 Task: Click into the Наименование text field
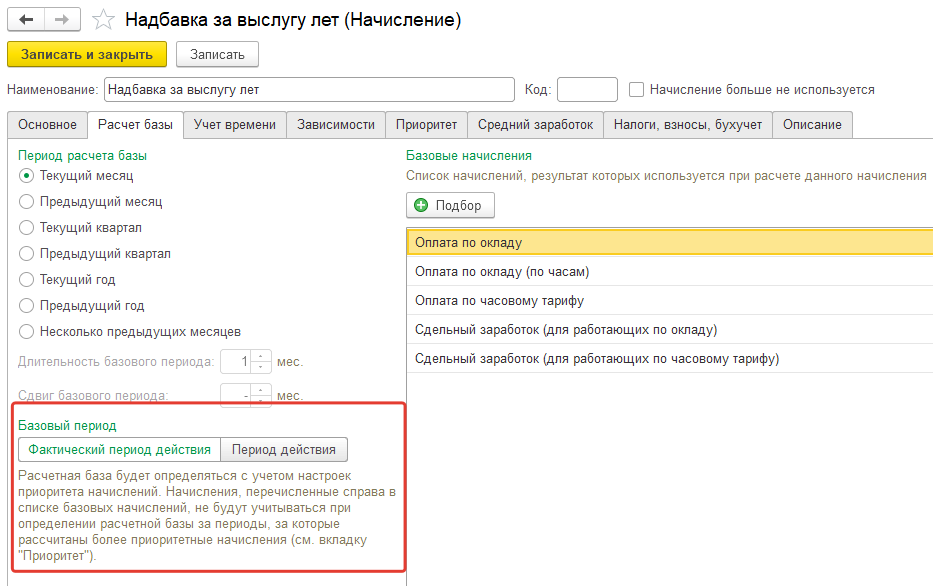(309, 90)
